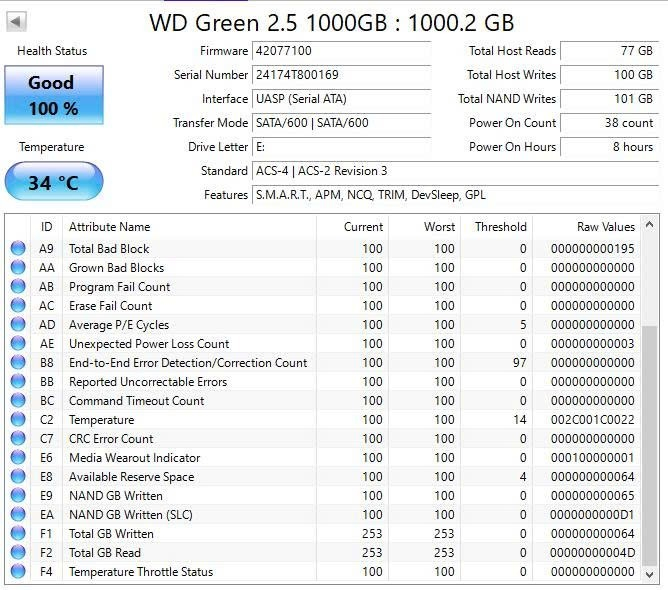Select the Average P/E Cycles attribute name

[x=119, y=325]
